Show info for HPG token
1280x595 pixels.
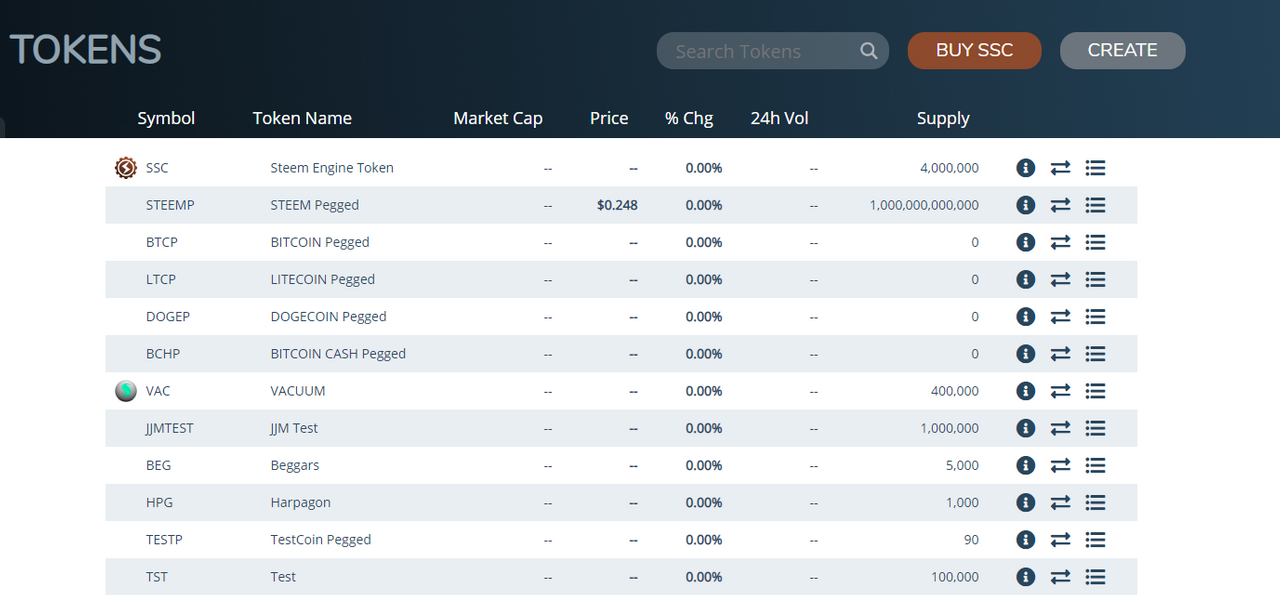1025,502
